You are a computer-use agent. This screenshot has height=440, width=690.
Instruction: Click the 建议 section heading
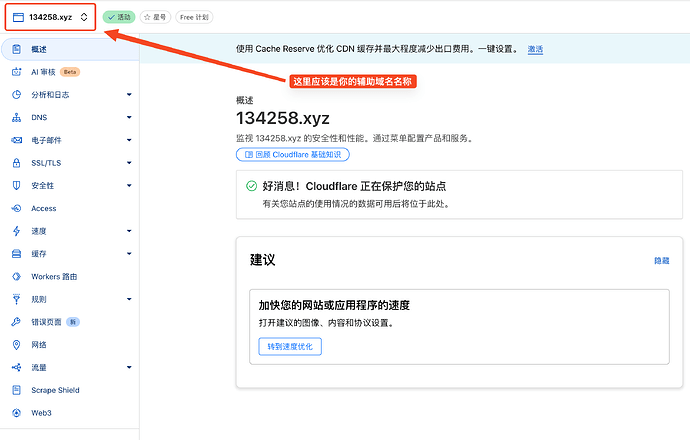pos(263,260)
